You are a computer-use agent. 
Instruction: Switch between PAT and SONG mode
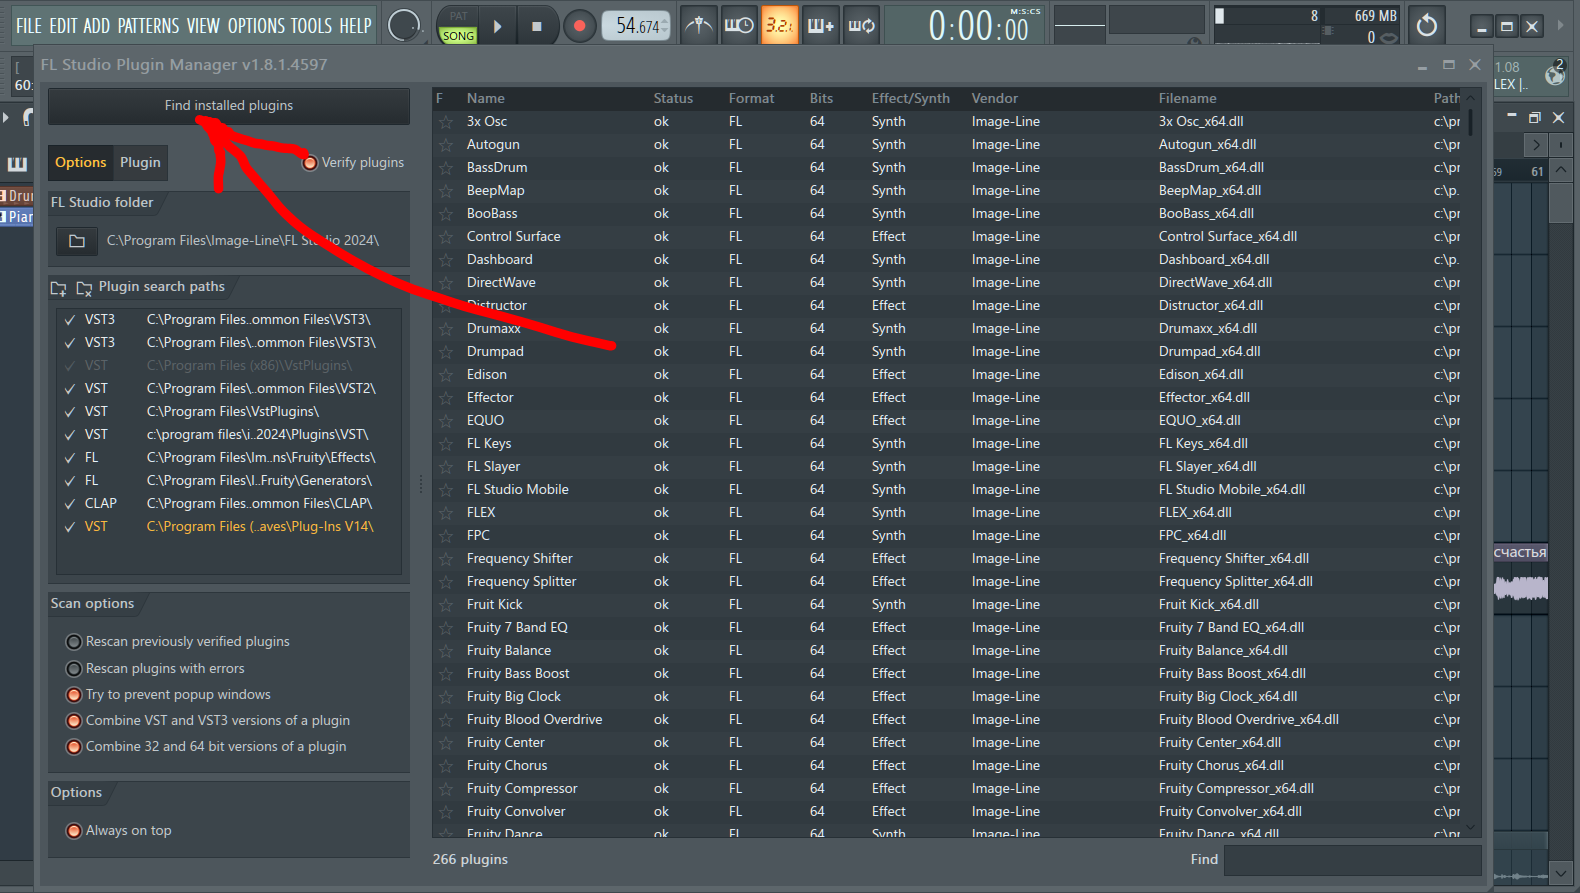point(458,26)
